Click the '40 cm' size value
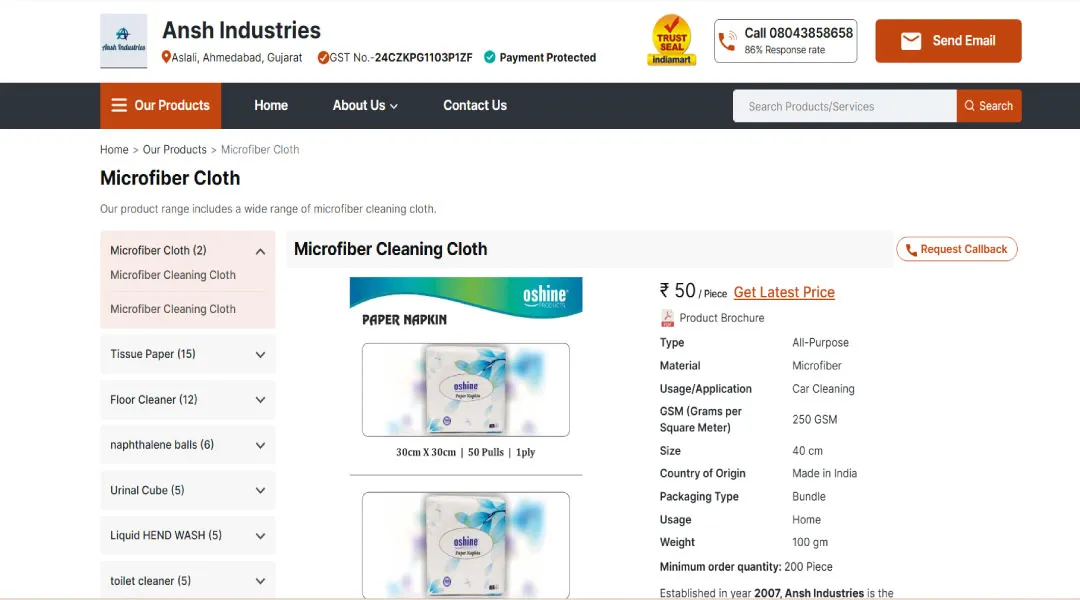The image size is (1080, 600). pyautogui.click(x=807, y=451)
